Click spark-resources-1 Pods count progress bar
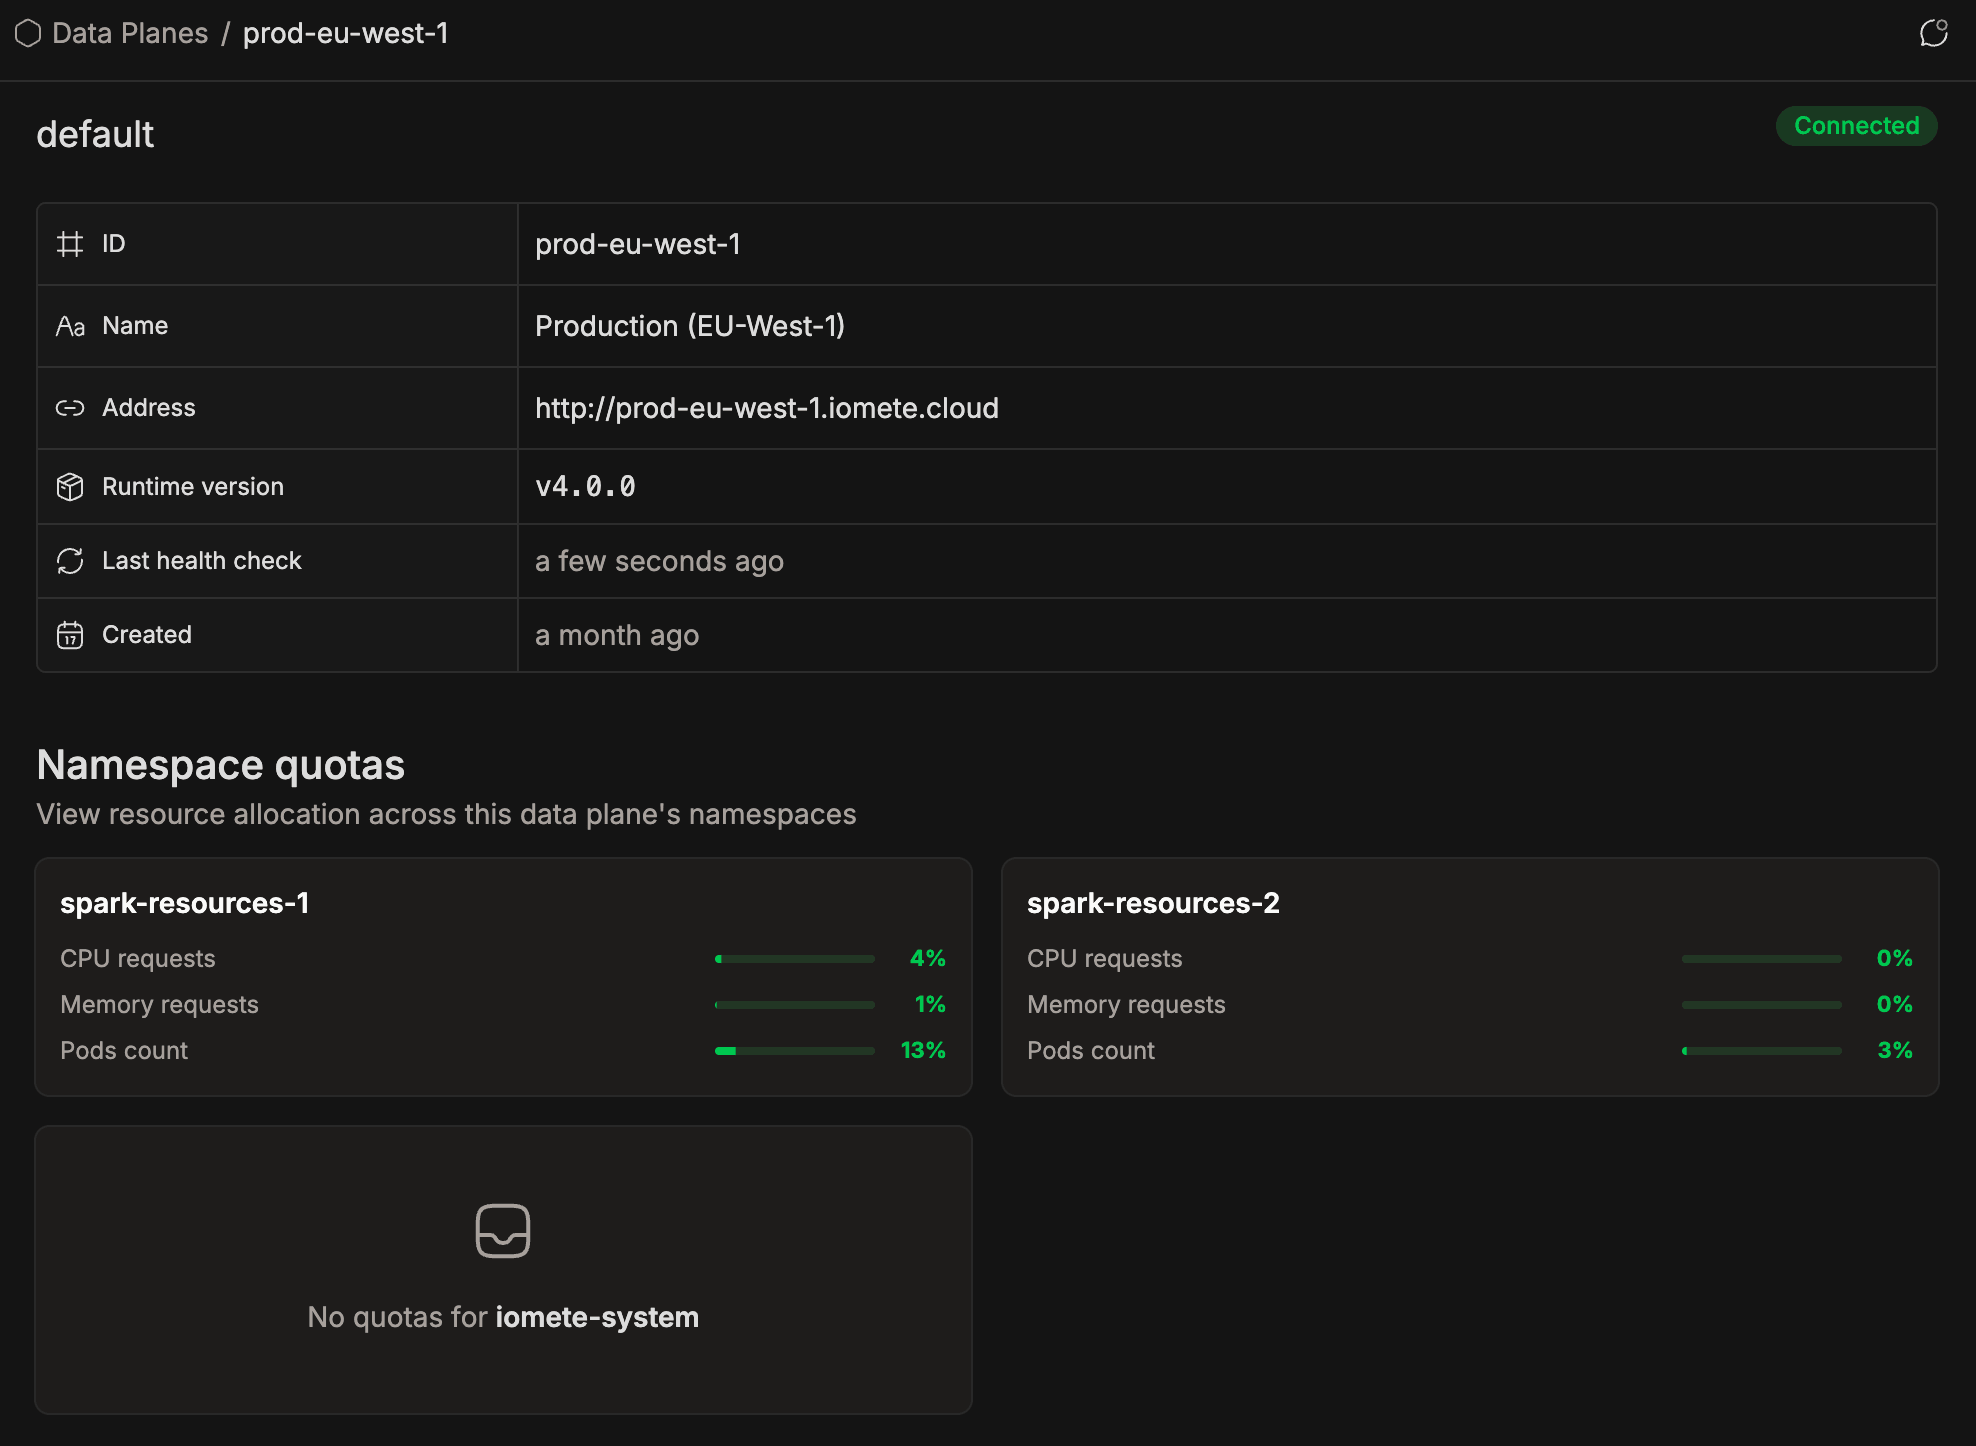The width and height of the screenshot is (1976, 1446). [x=795, y=1051]
